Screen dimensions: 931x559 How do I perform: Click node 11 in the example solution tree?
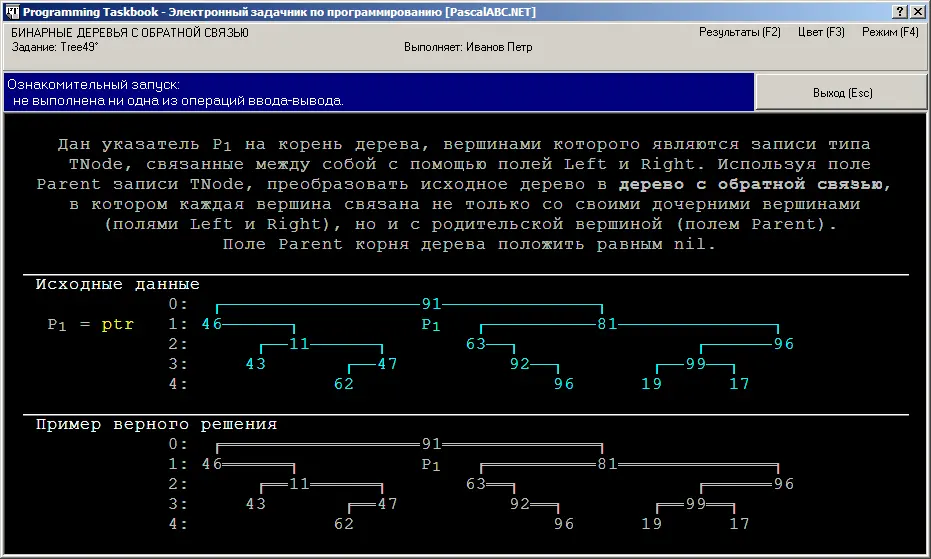(x=299, y=484)
